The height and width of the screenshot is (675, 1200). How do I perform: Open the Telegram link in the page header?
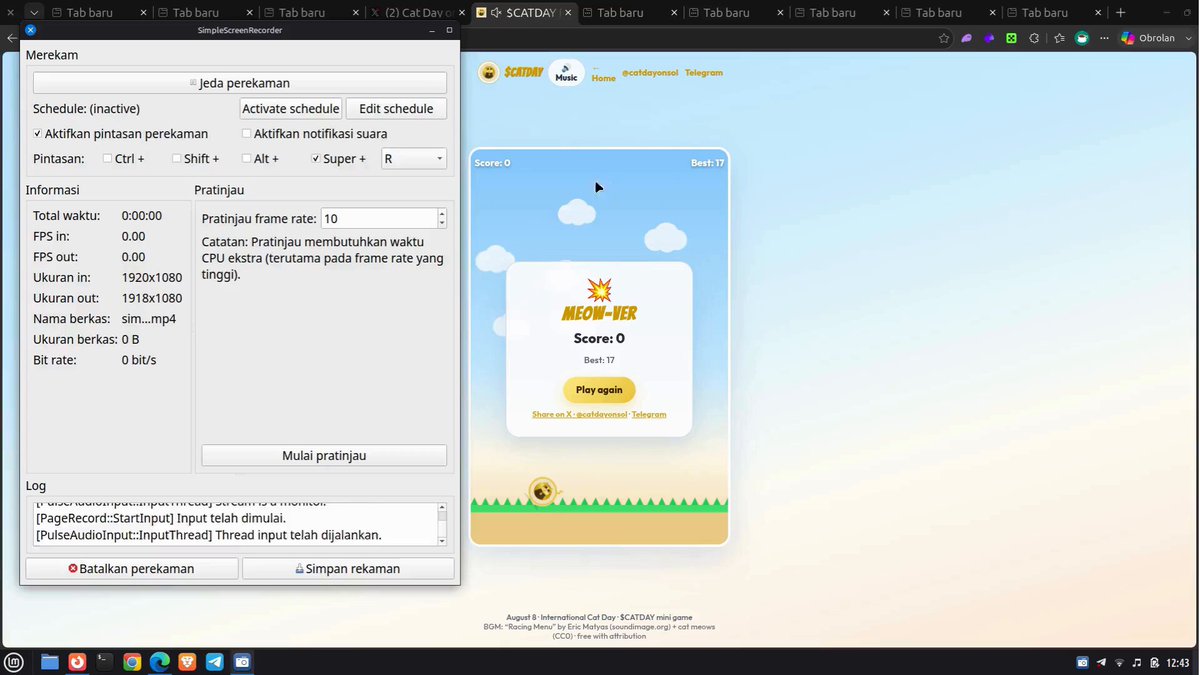tap(703, 73)
